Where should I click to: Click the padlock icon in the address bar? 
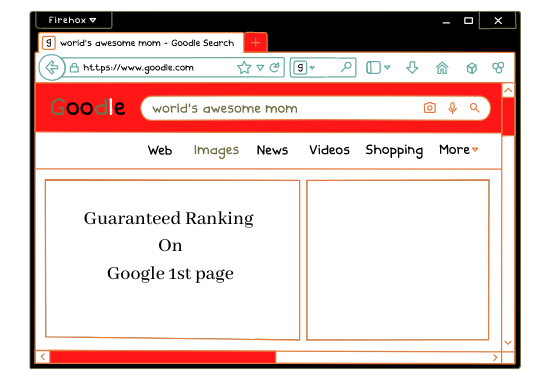pos(74,68)
